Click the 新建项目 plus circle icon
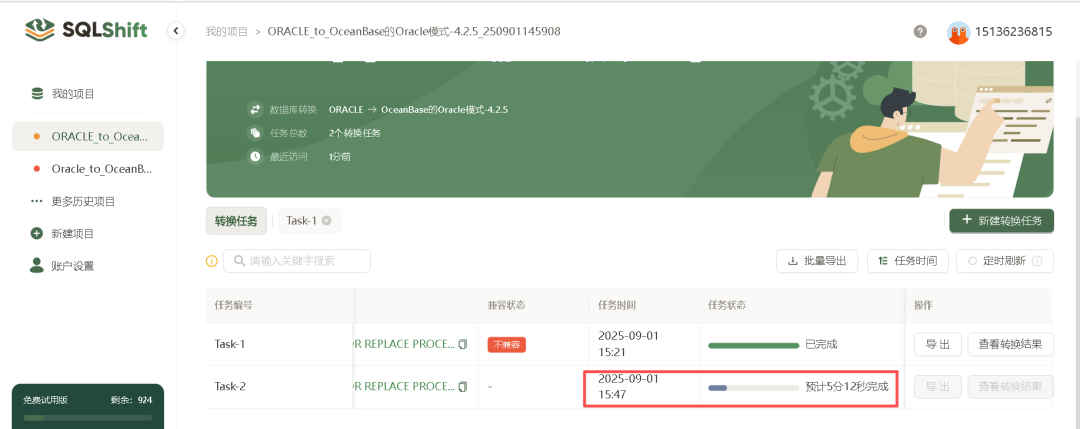The height and width of the screenshot is (429, 1080). pyautogui.click(x=37, y=233)
